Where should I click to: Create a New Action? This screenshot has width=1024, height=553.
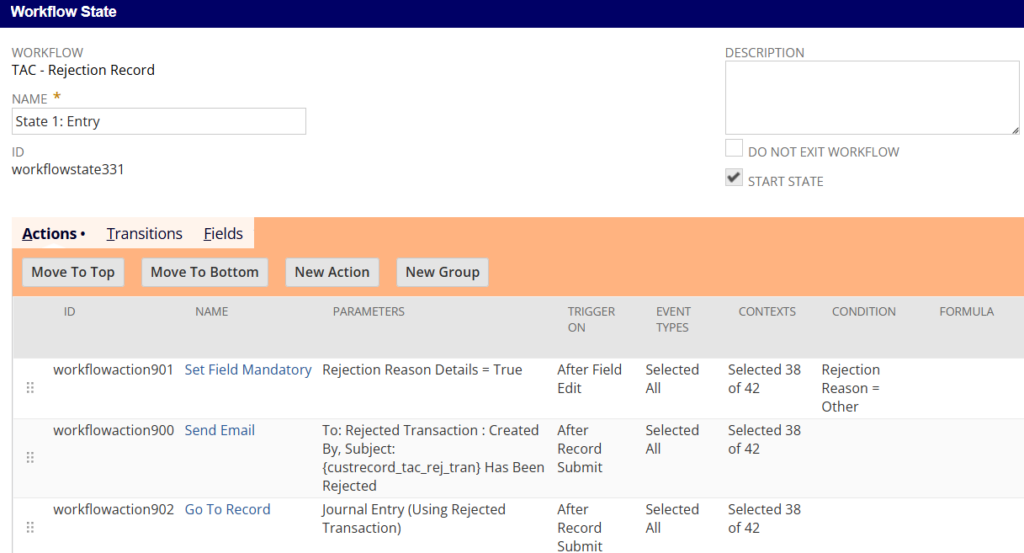[x=332, y=272]
